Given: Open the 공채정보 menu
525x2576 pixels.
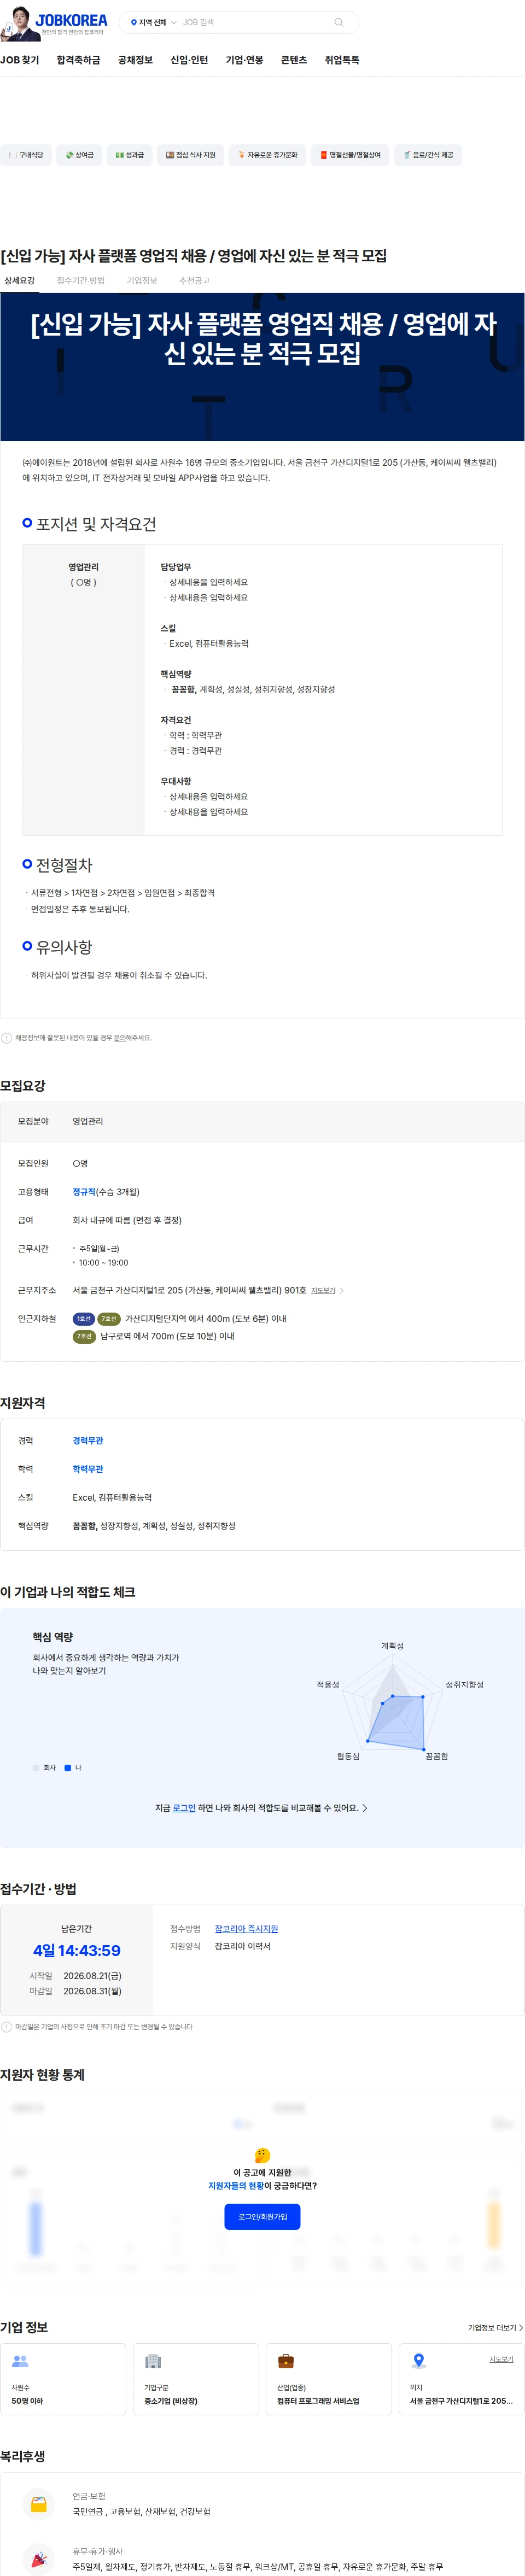Looking at the screenshot, I should [135, 60].
